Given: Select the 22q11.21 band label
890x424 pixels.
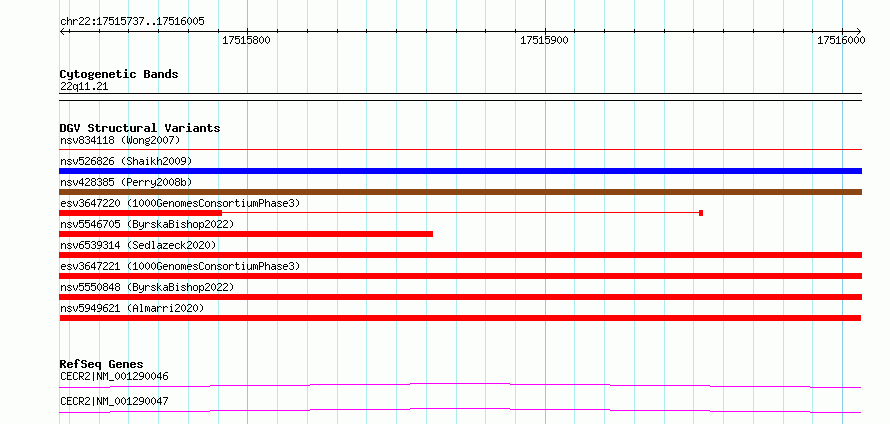Looking at the screenshot, I should coord(84,87).
